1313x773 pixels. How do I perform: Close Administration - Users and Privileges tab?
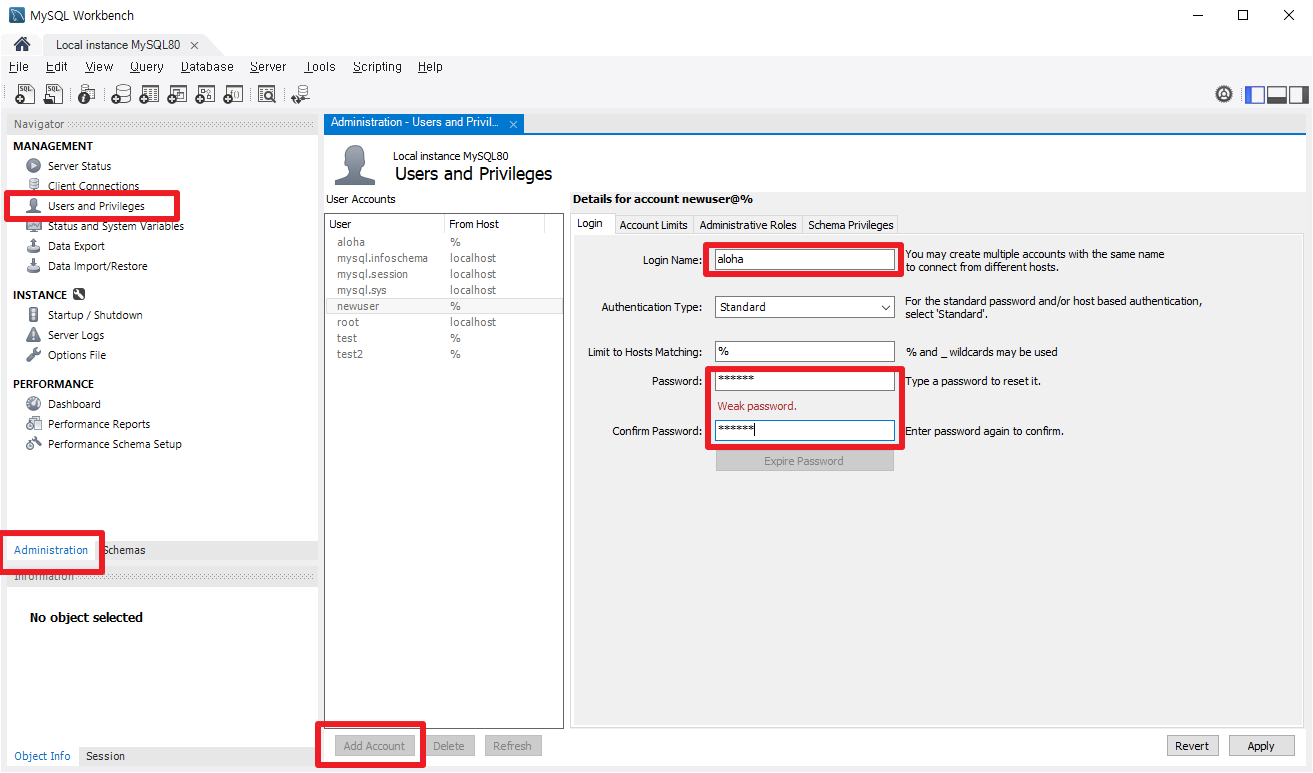tap(513, 124)
